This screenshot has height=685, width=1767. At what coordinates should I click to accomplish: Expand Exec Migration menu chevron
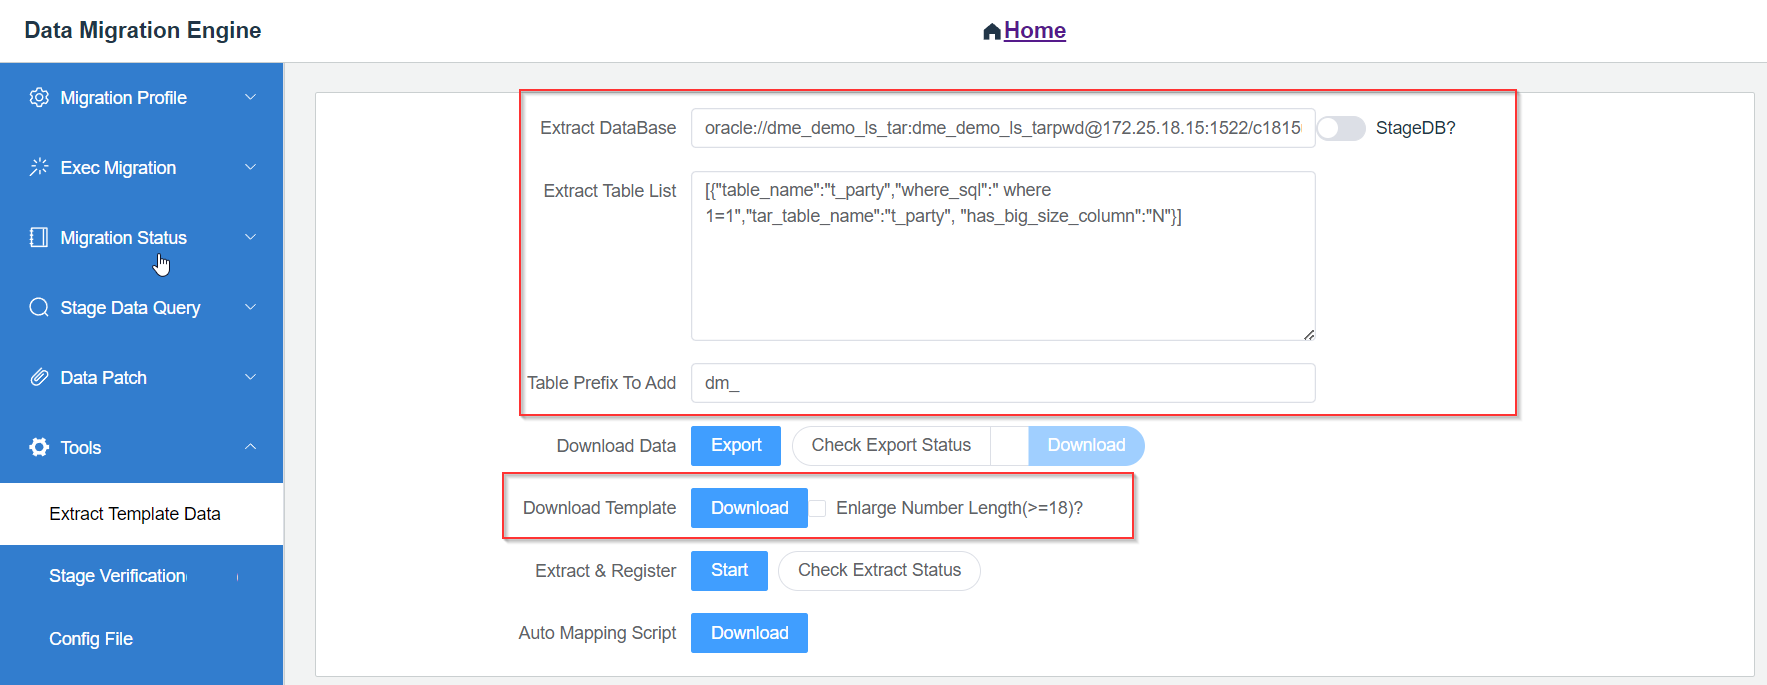[250, 167]
